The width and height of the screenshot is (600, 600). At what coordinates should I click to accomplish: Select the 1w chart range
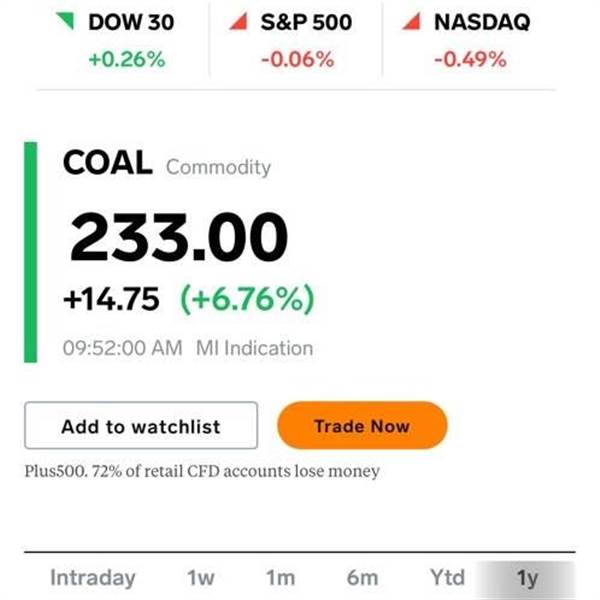pos(201,578)
